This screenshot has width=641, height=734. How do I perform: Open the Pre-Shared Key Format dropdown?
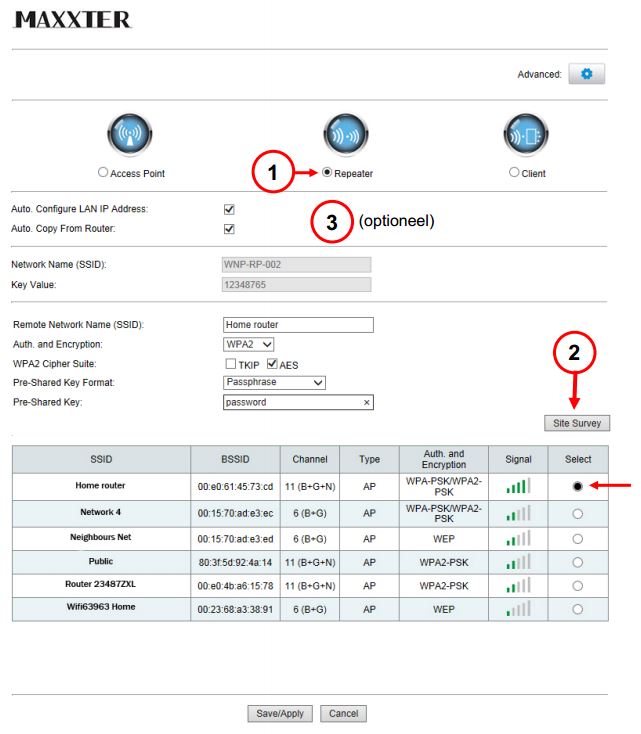(x=274, y=382)
